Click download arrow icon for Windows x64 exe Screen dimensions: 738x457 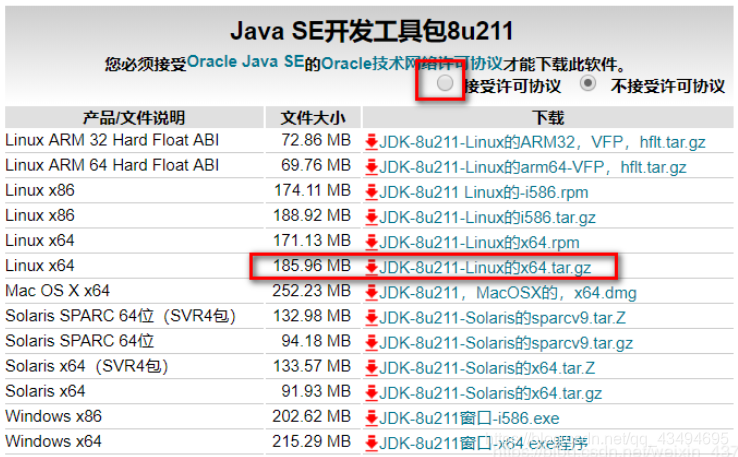(x=371, y=443)
